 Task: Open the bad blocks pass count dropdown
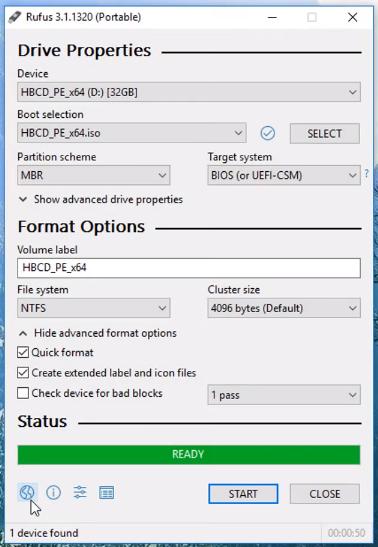point(284,395)
